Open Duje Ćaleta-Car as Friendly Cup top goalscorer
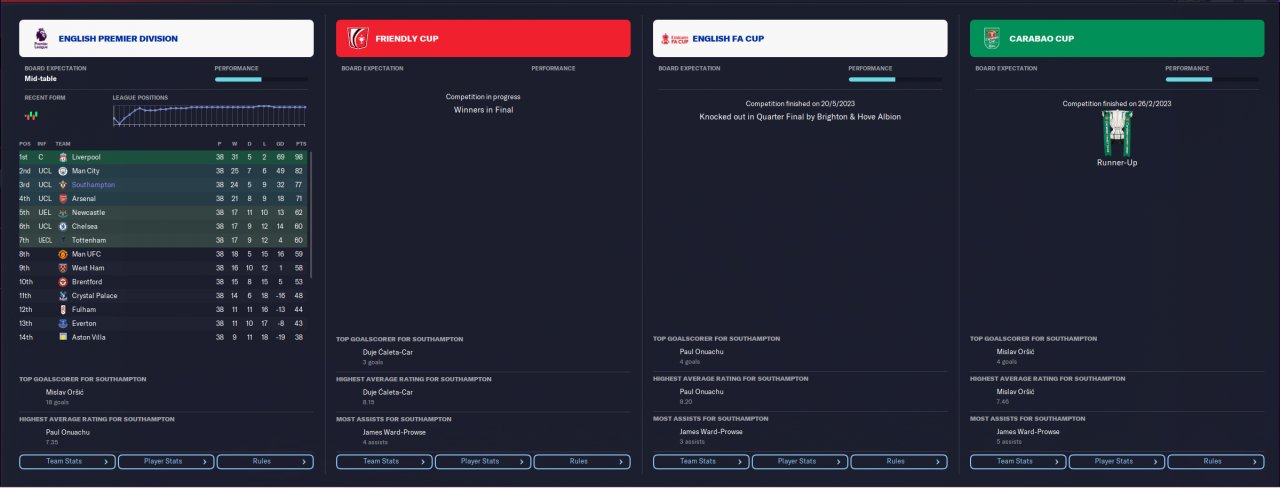The height and width of the screenshot is (488, 1280). (x=388, y=353)
